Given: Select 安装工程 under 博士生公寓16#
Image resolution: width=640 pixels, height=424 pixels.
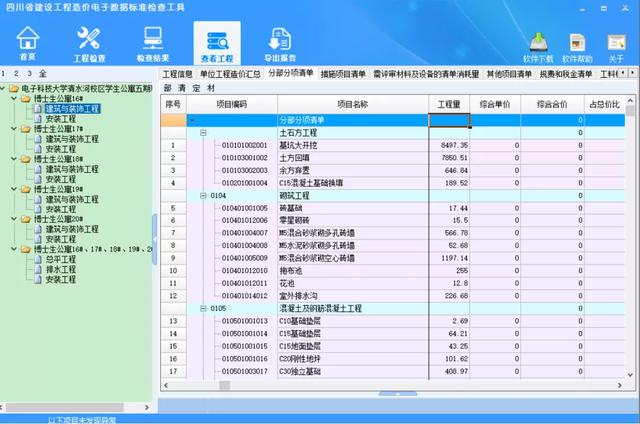Looking at the screenshot, I should (x=60, y=119).
